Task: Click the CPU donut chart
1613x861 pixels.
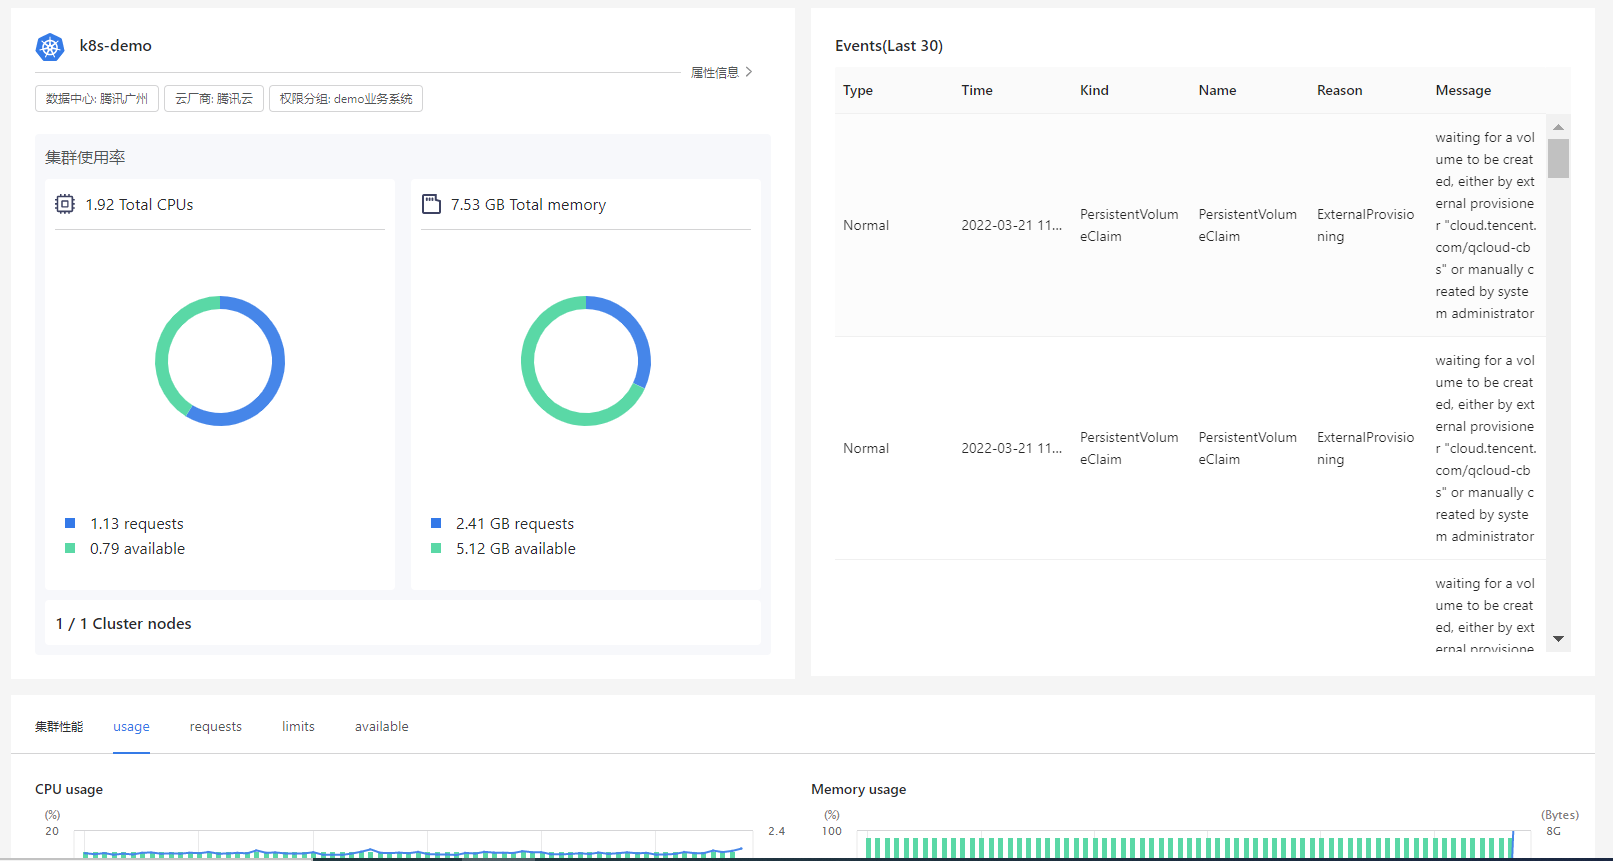Action: (220, 361)
